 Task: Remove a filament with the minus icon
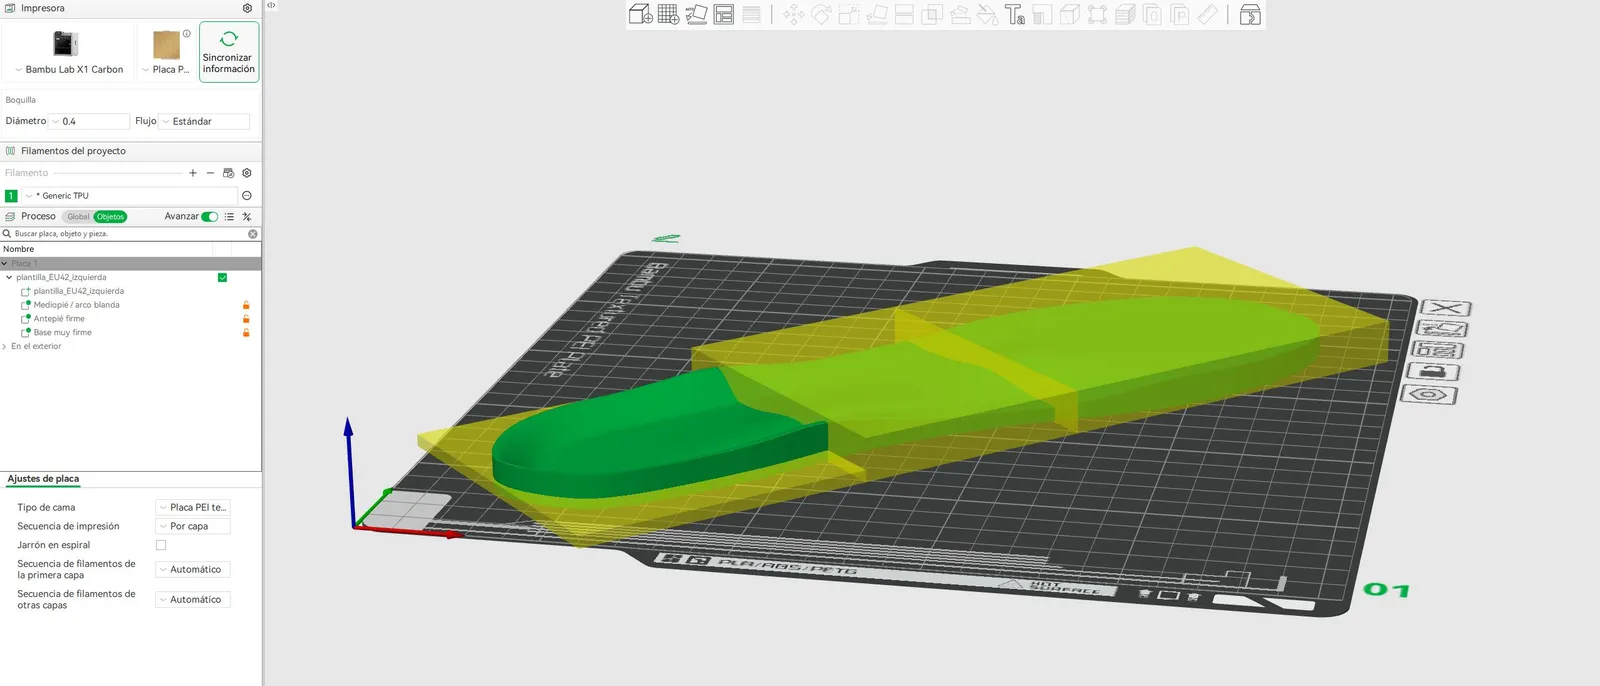tap(210, 173)
